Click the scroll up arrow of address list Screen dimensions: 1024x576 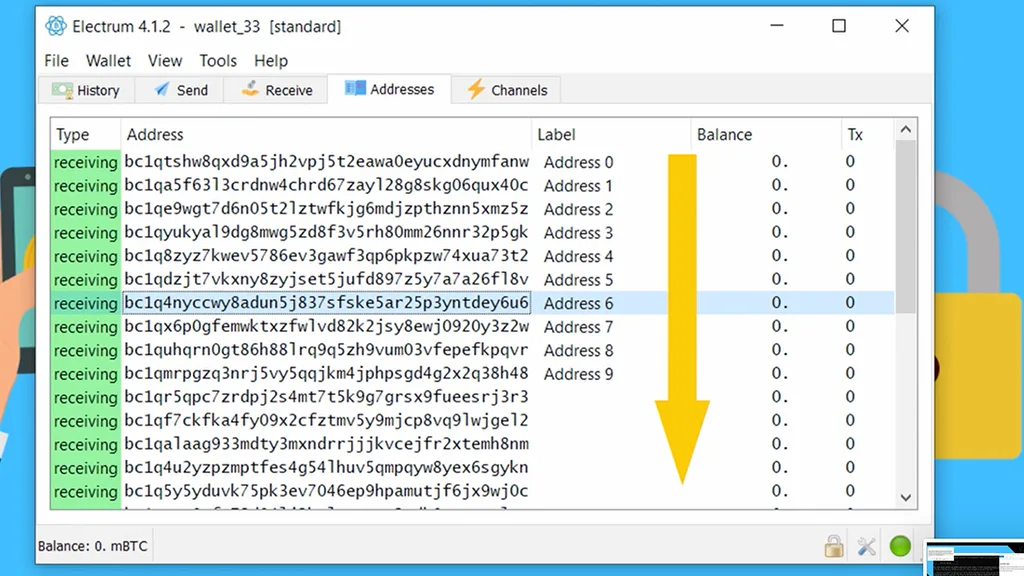pos(905,130)
